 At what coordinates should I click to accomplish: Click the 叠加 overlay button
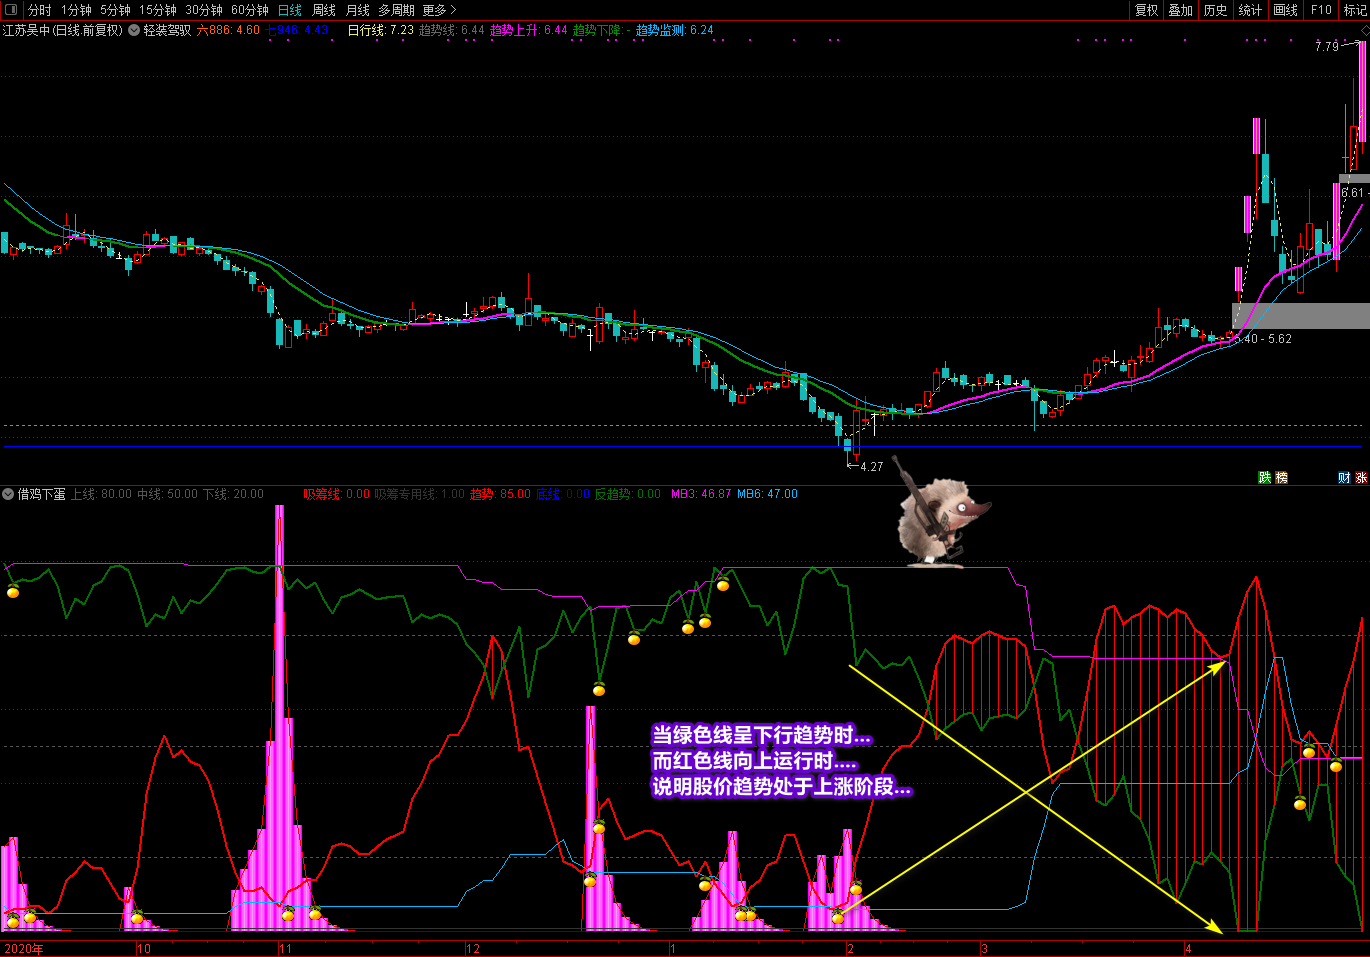pos(1181,10)
